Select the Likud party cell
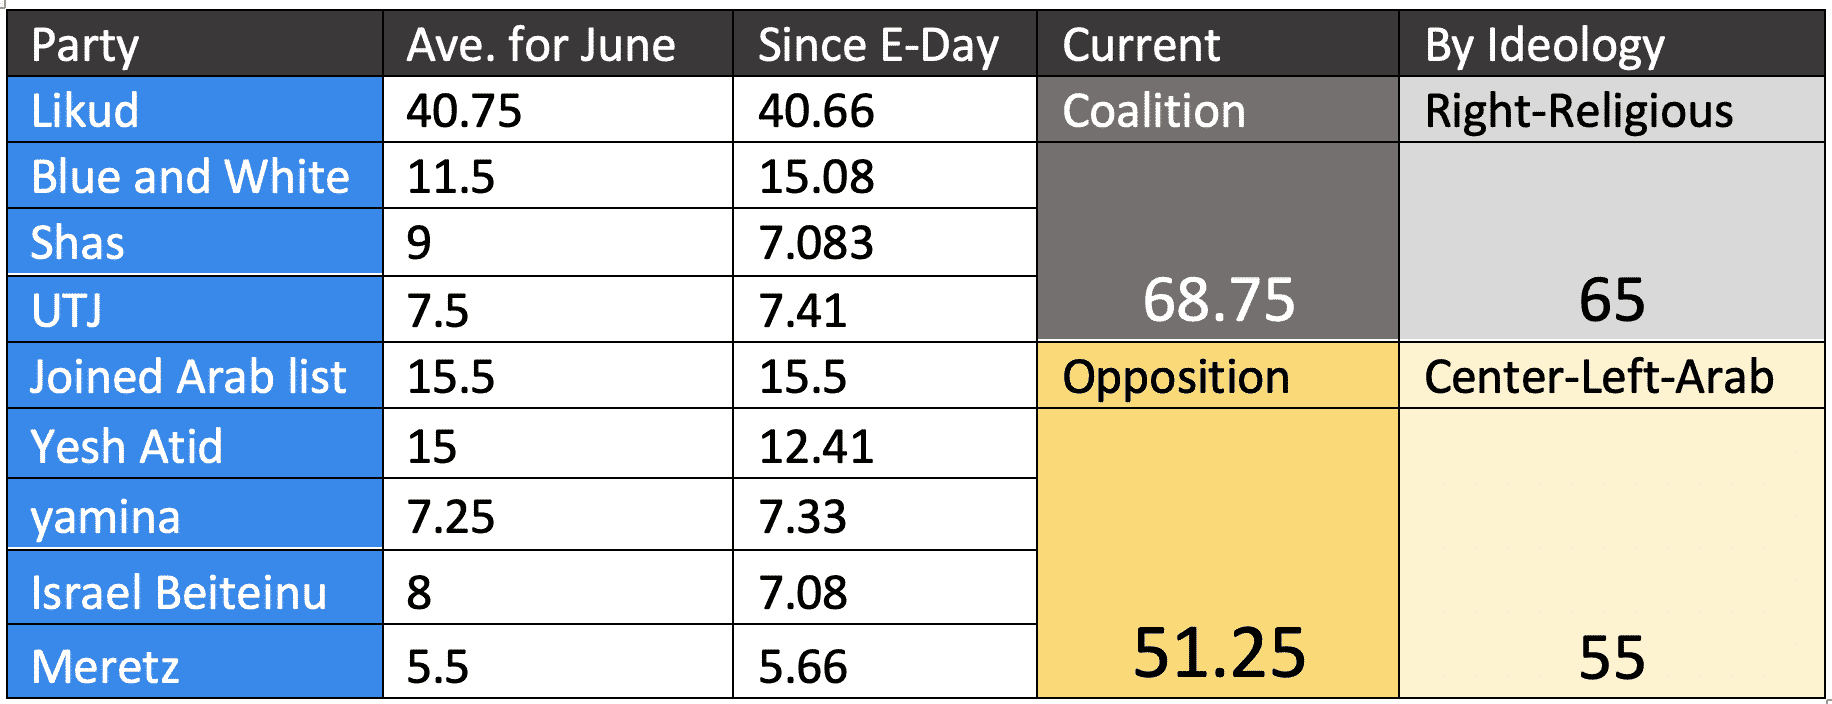 pos(194,110)
